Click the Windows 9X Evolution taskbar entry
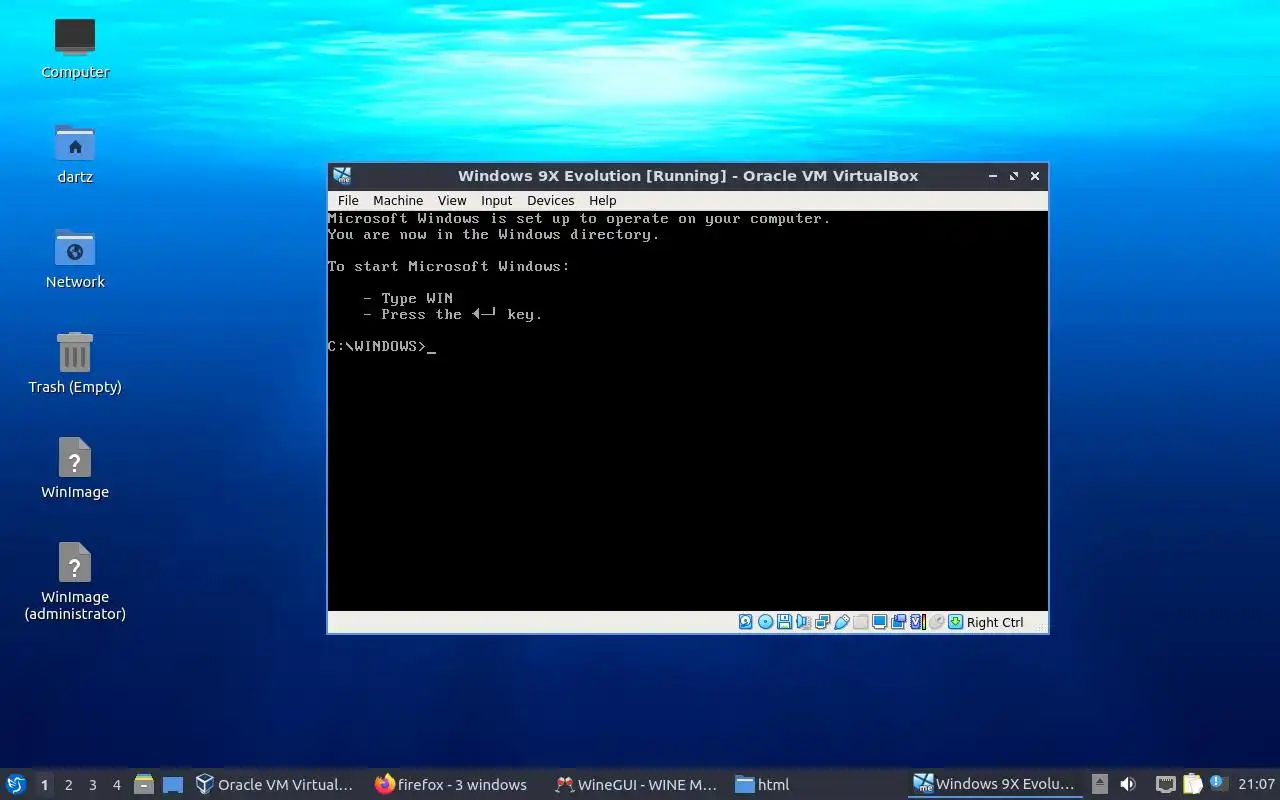This screenshot has width=1280, height=800. click(994, 784)
